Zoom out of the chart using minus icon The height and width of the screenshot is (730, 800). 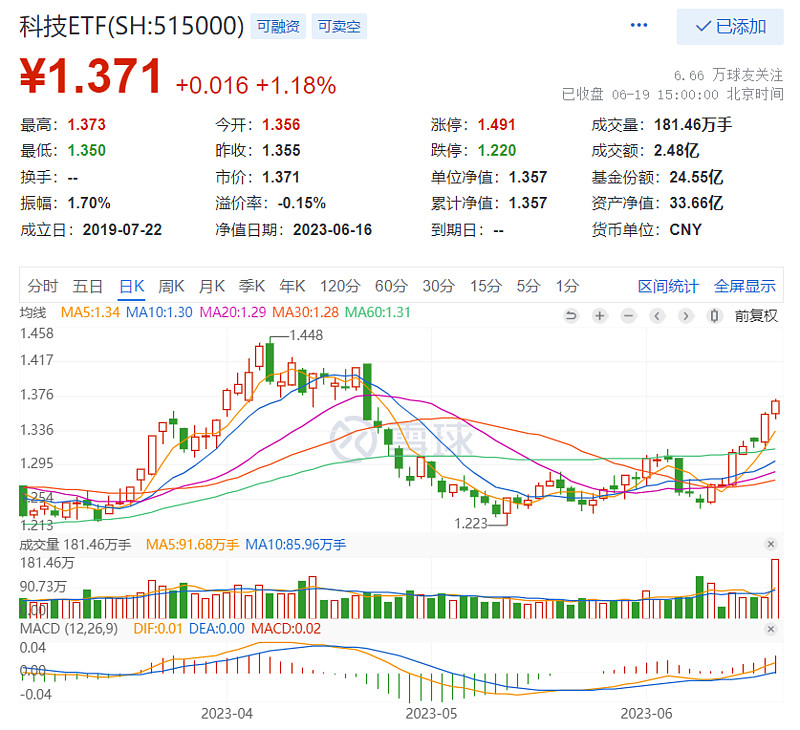[x=628, y=315]
